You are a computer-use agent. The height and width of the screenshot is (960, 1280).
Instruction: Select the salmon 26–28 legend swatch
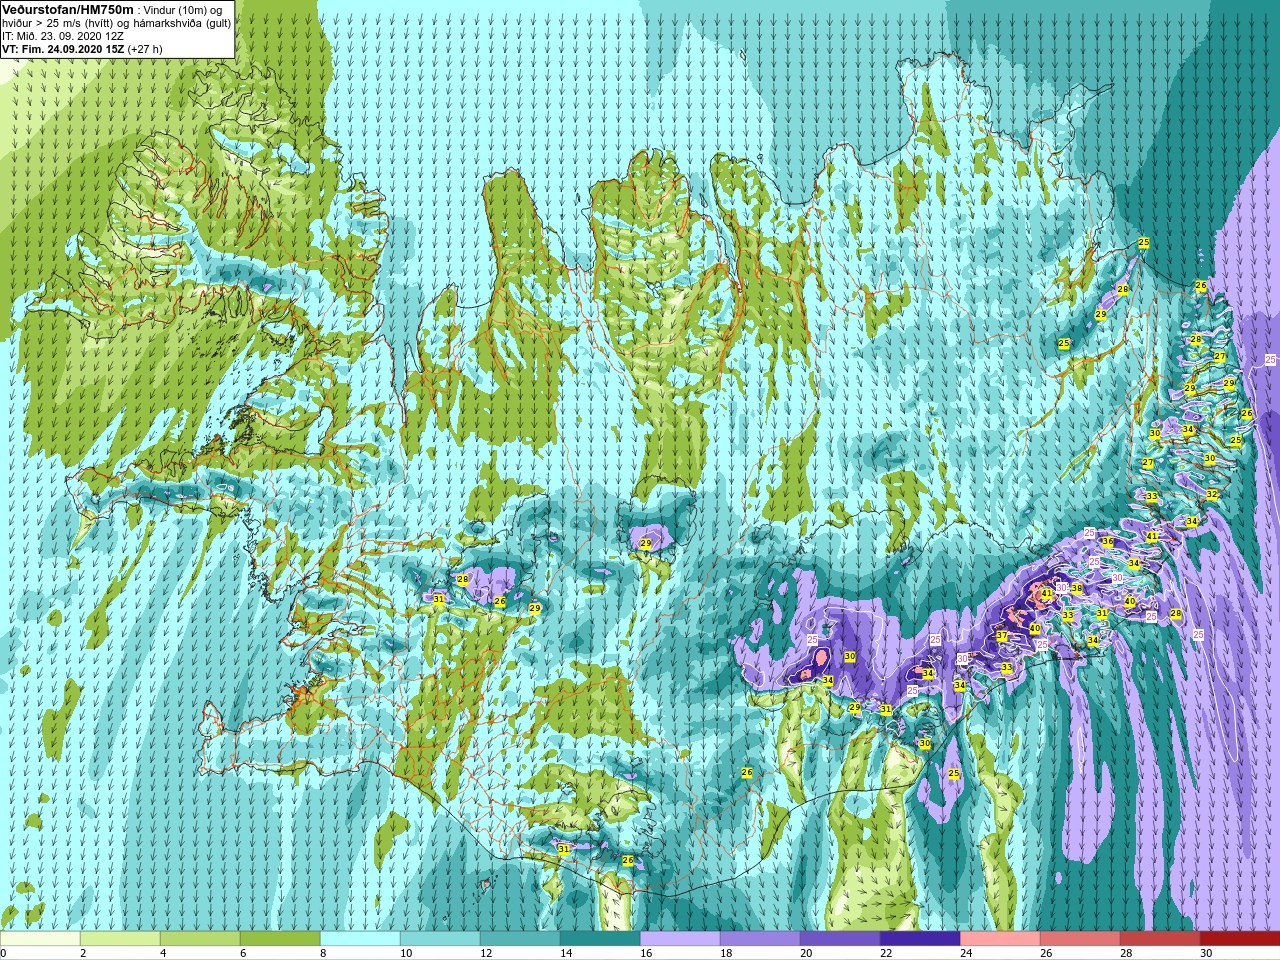[1080, 939]
